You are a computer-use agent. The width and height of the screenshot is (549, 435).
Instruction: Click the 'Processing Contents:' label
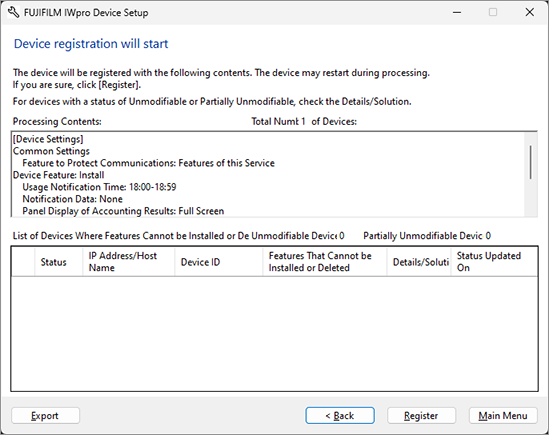[57, 122]
